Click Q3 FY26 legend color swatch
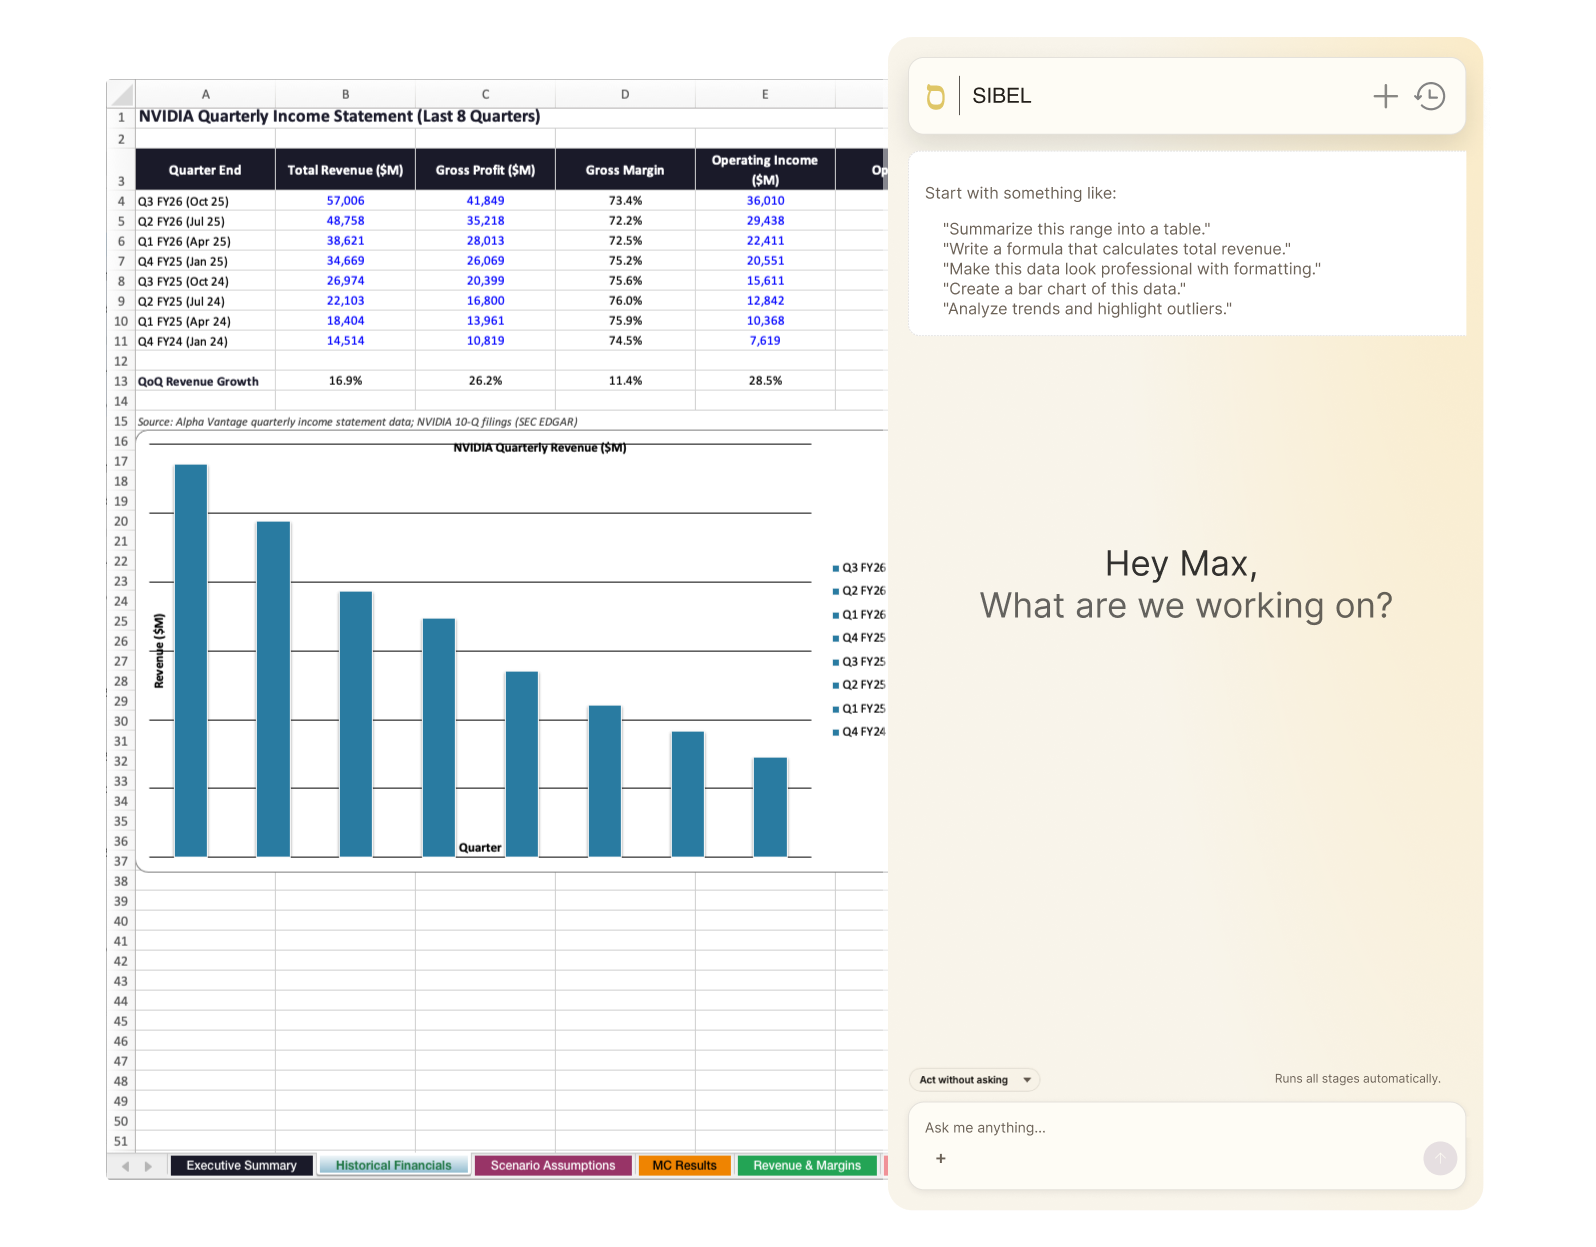Viewport: 1596px width, 1247px height. pos(836,568)
